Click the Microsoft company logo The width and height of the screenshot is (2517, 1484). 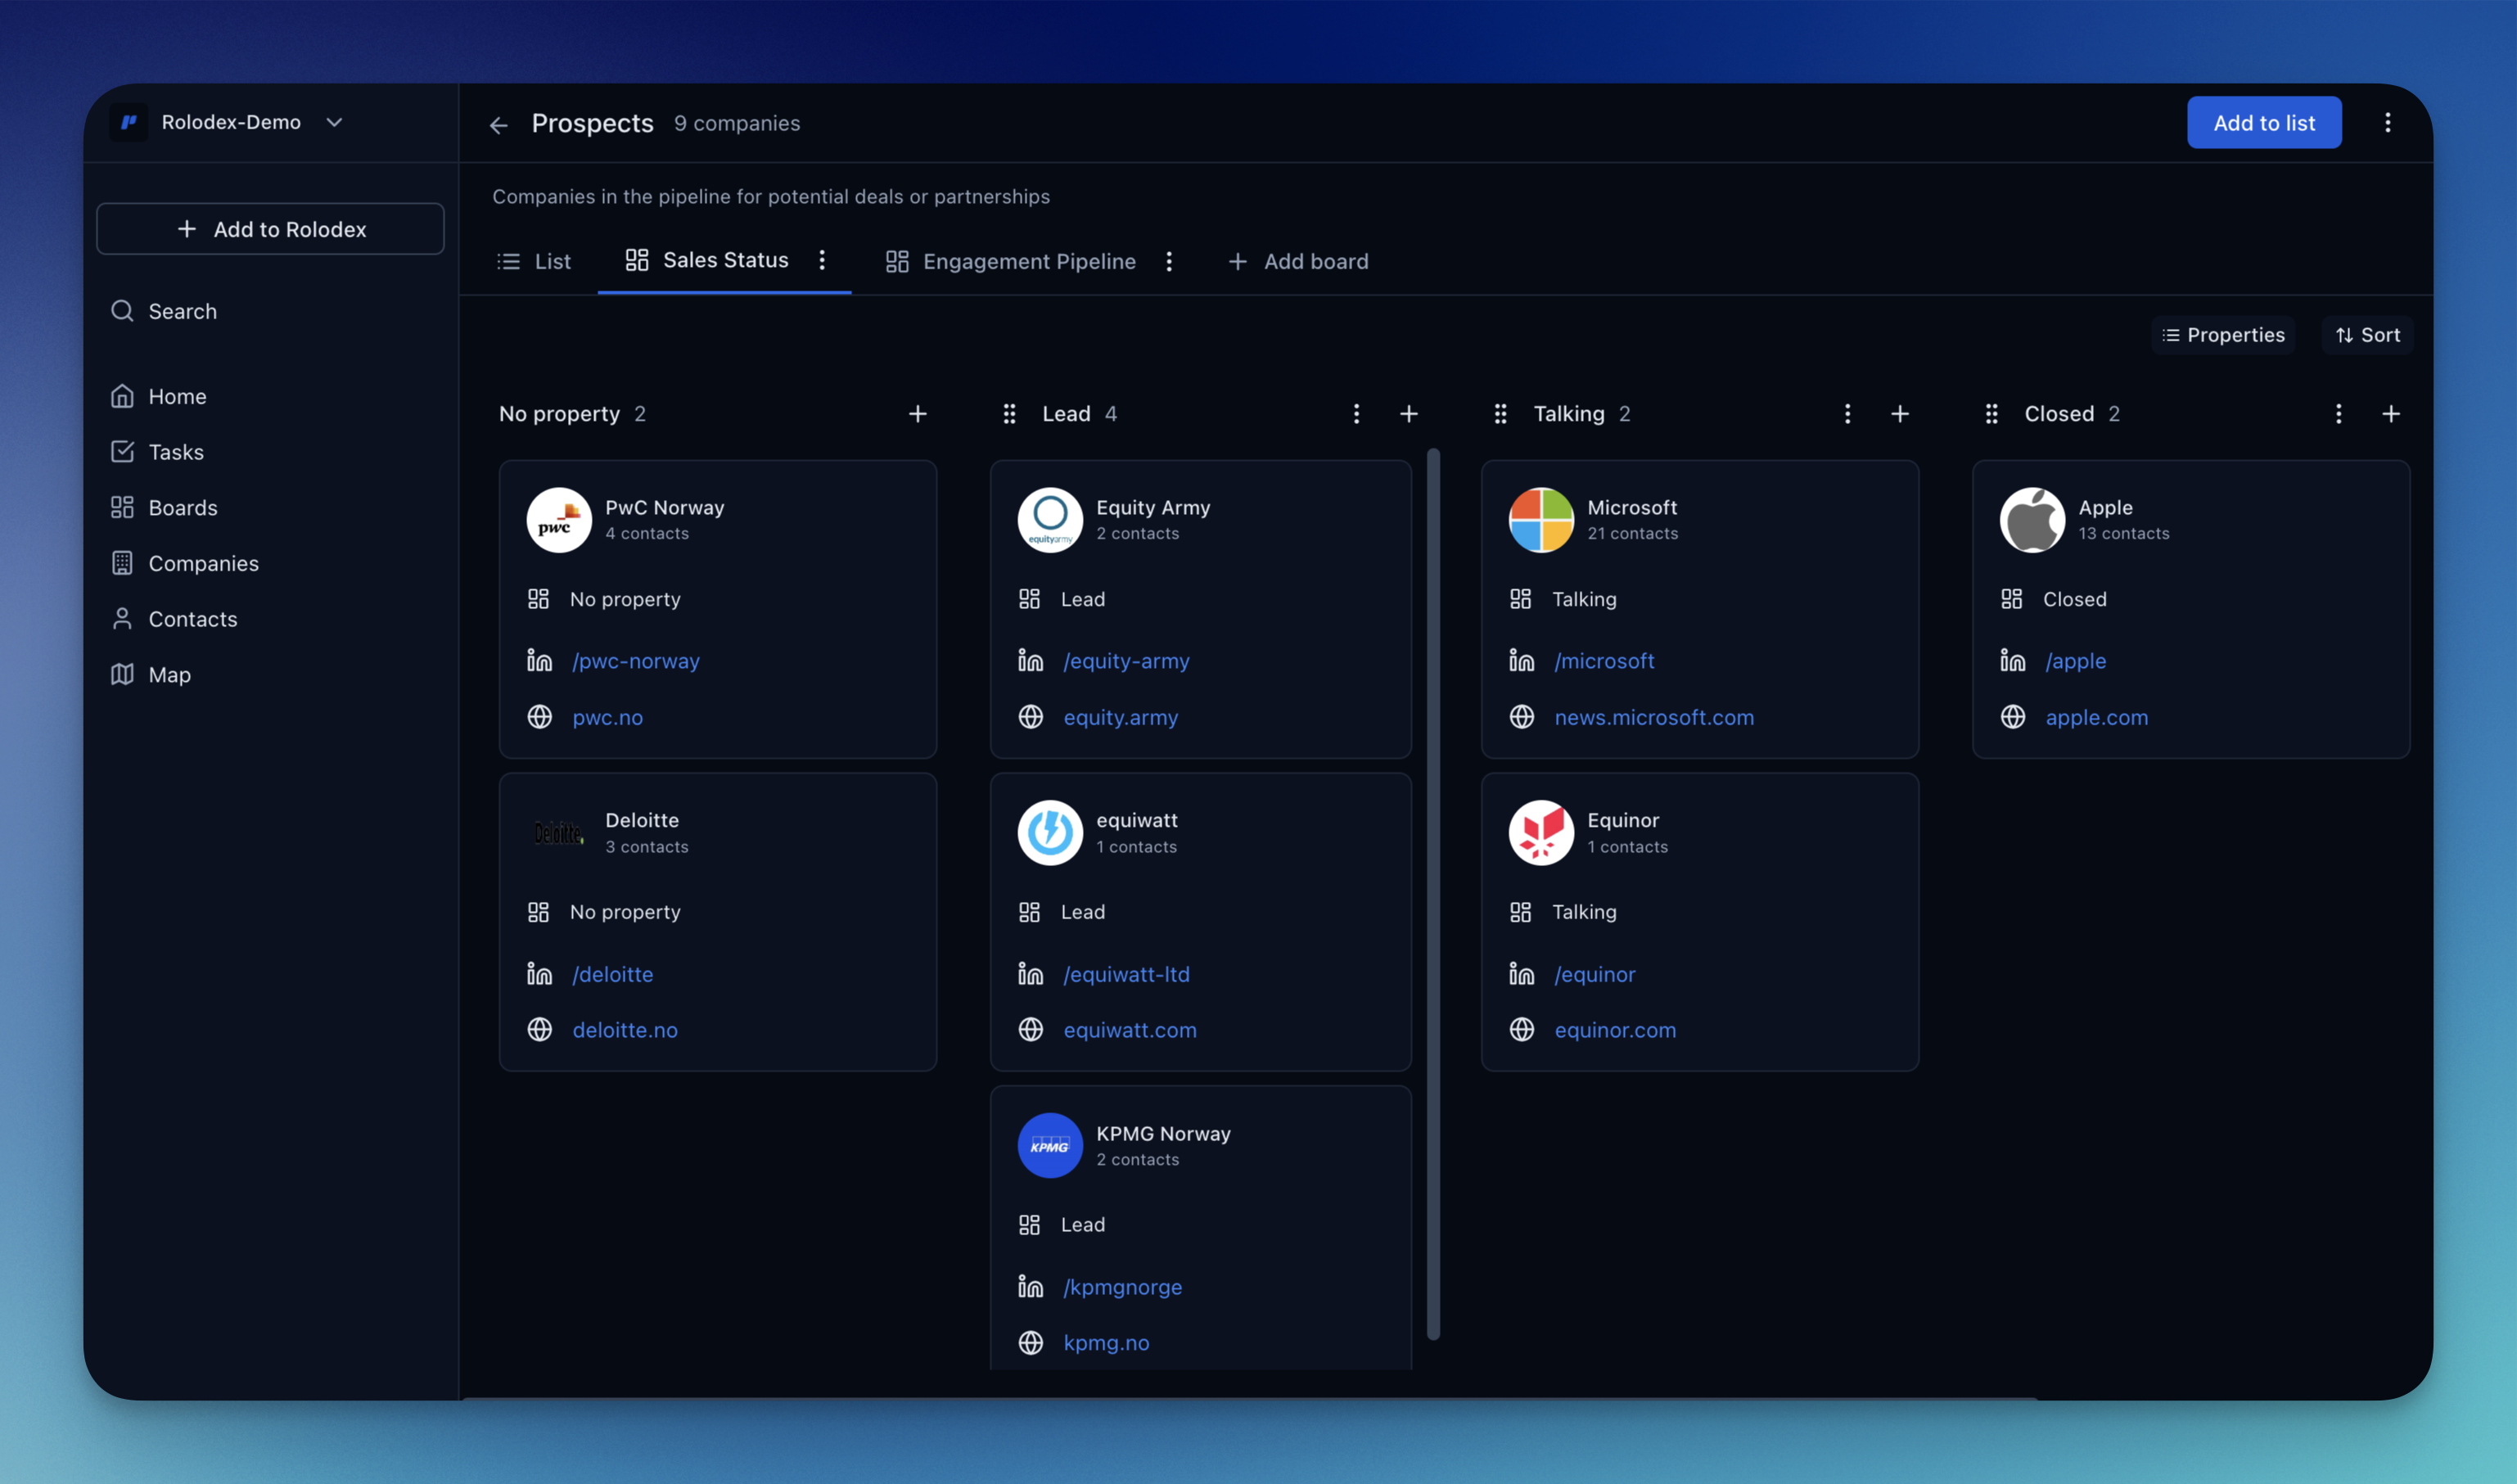coord(1540,519)
